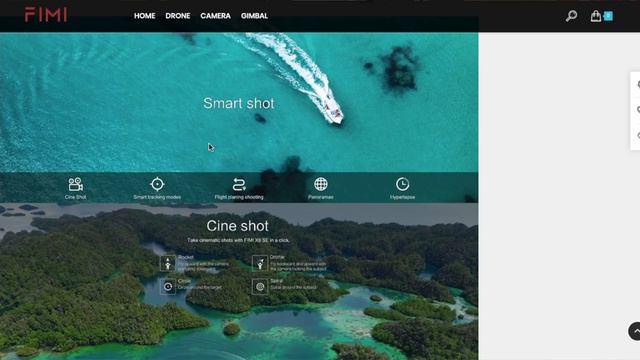
Task: Click the search magnifier icon
Action: [571, 16]
